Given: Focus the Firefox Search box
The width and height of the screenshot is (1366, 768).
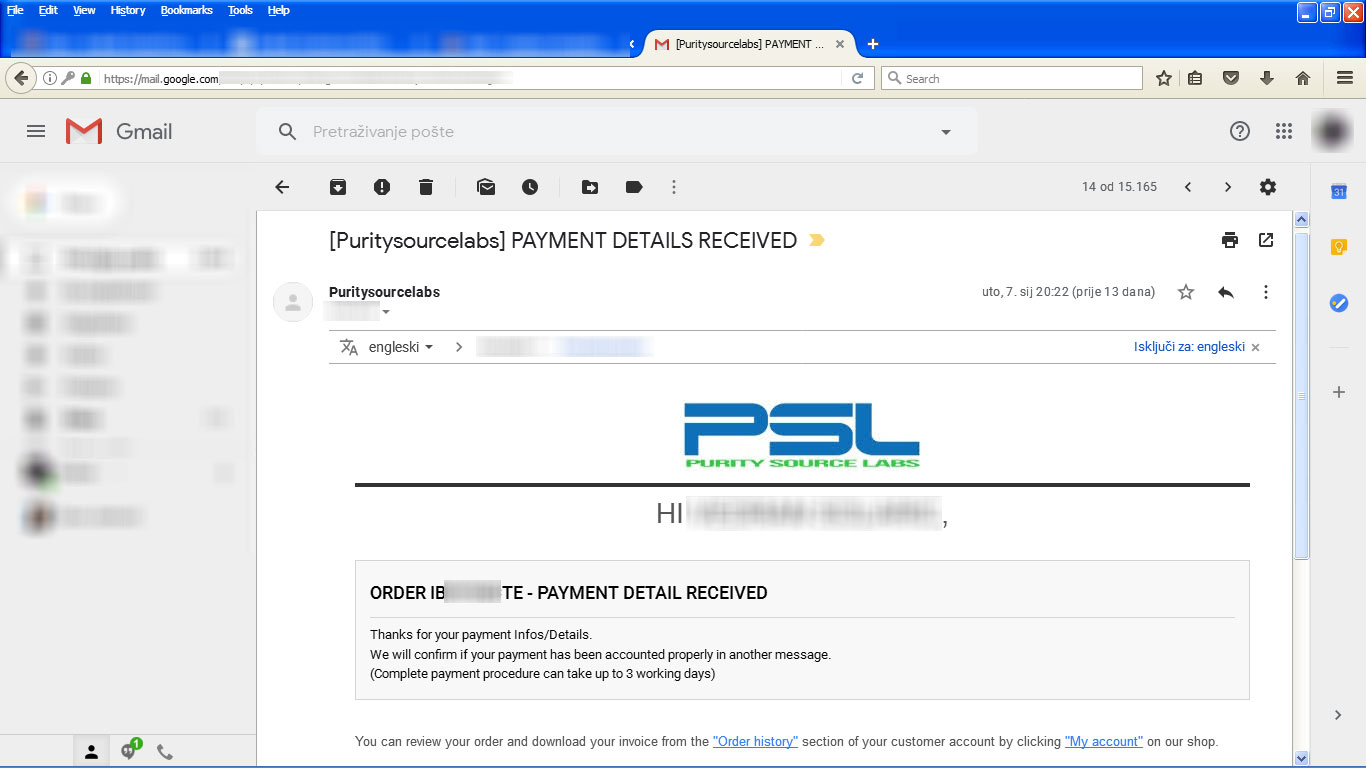Looking at the screenshot, I should (1011, 78).
